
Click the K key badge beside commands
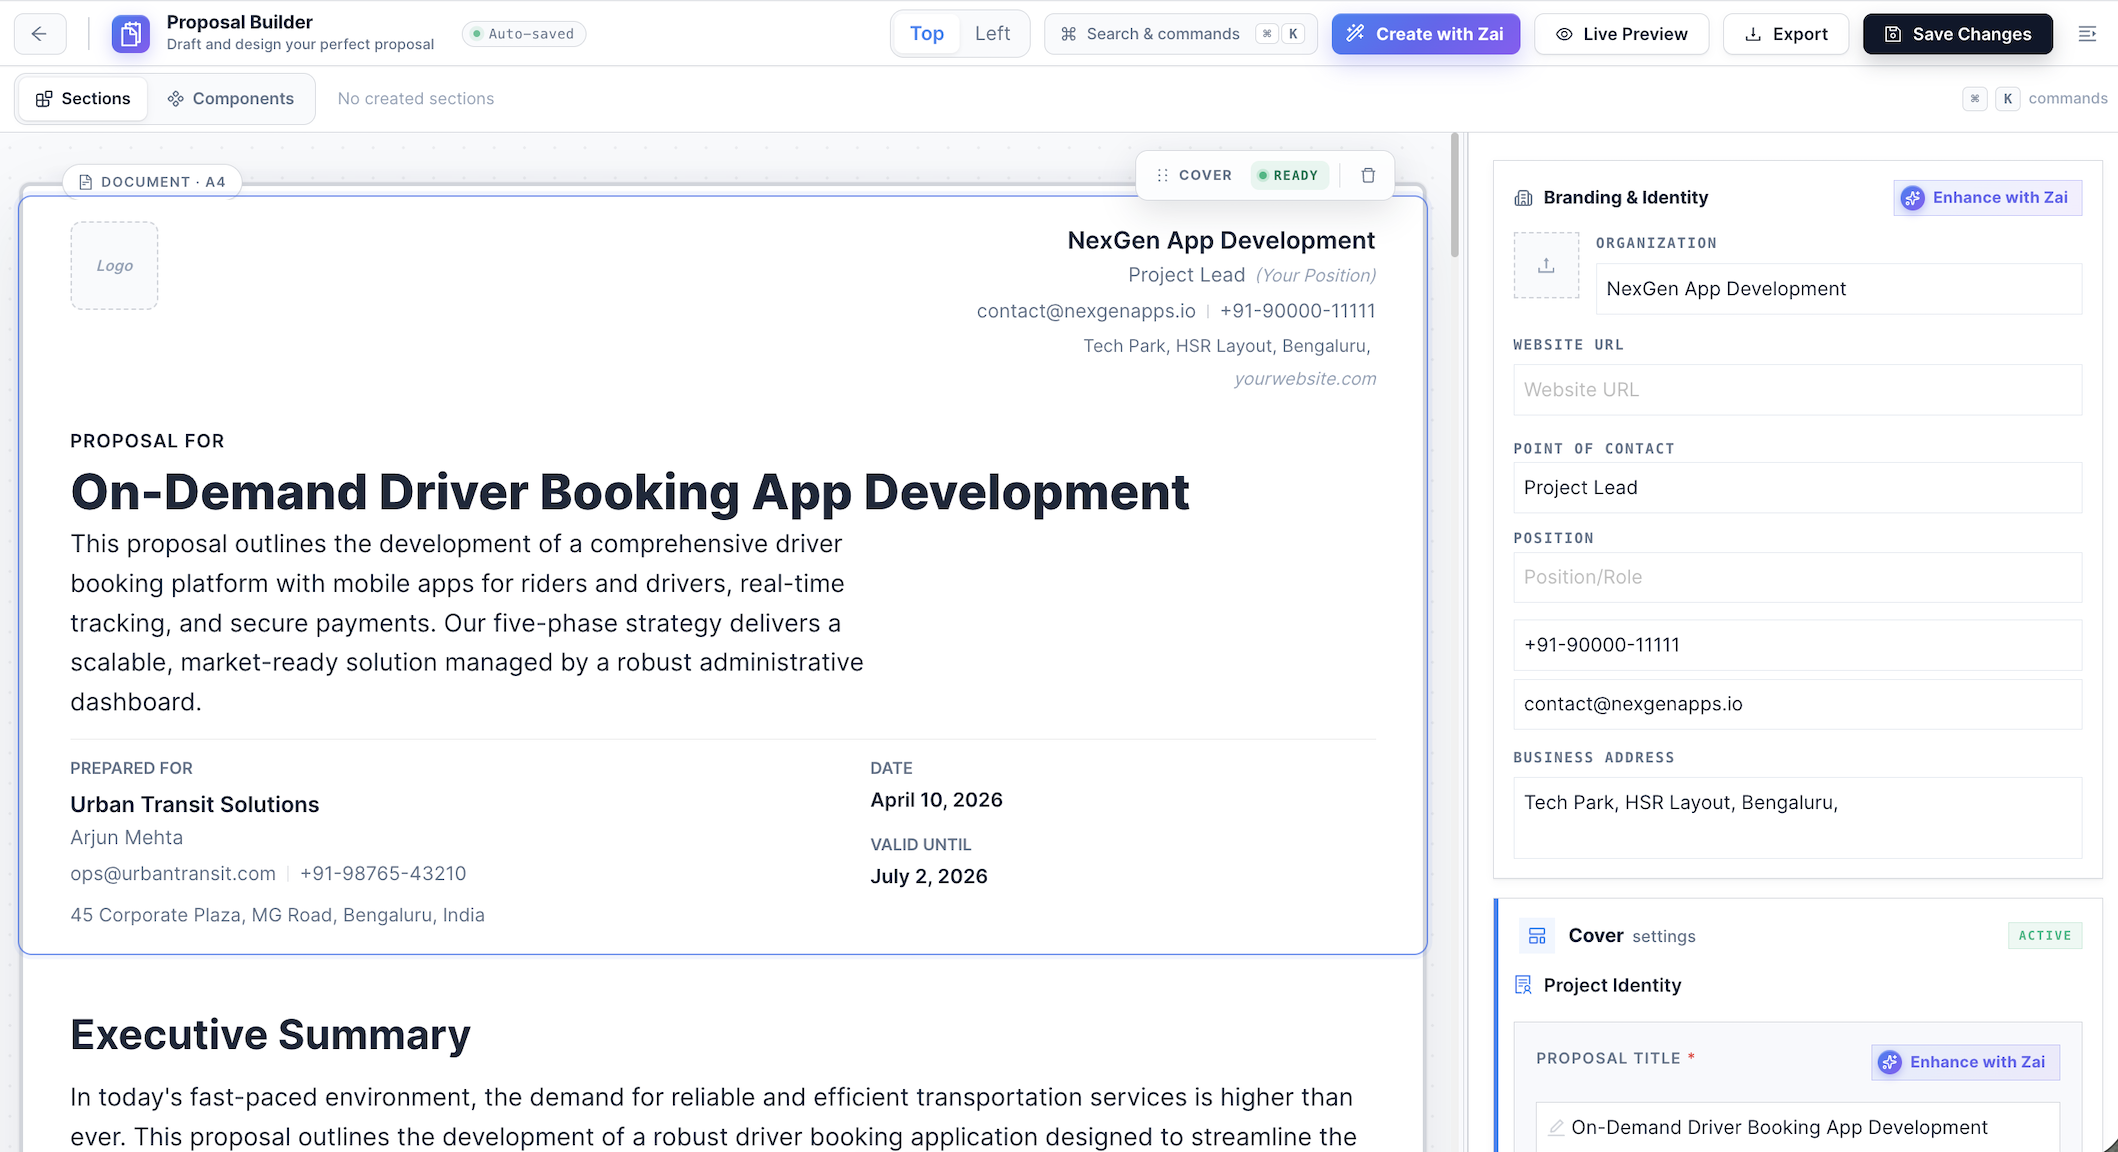coord(2007,98)
